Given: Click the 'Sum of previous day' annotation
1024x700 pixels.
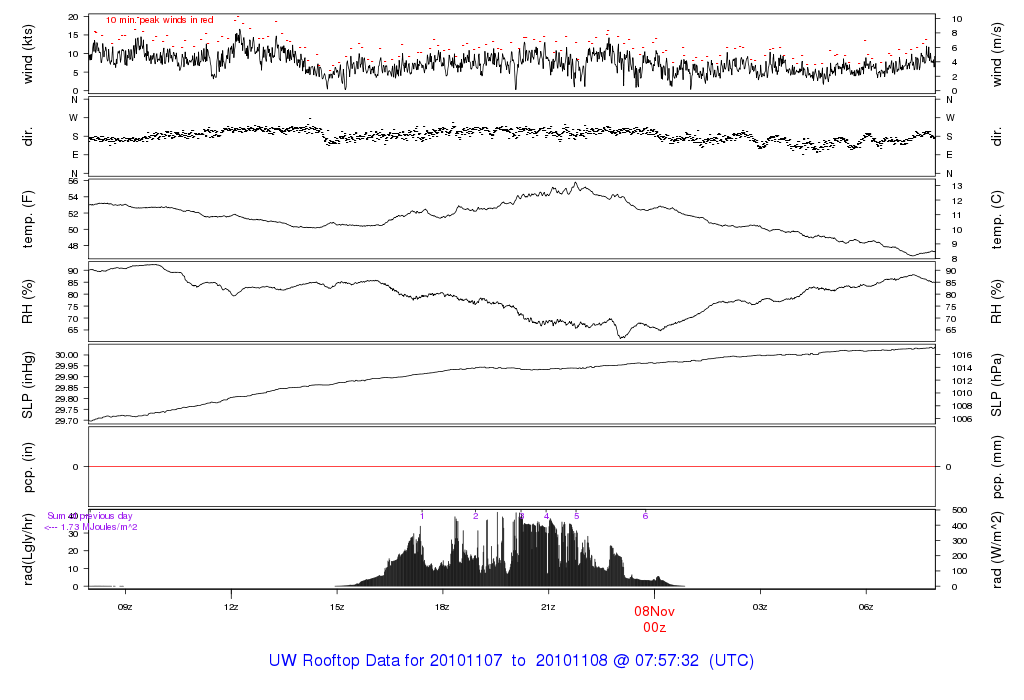Looking at the screenshot, I should [x=89, y=516].
